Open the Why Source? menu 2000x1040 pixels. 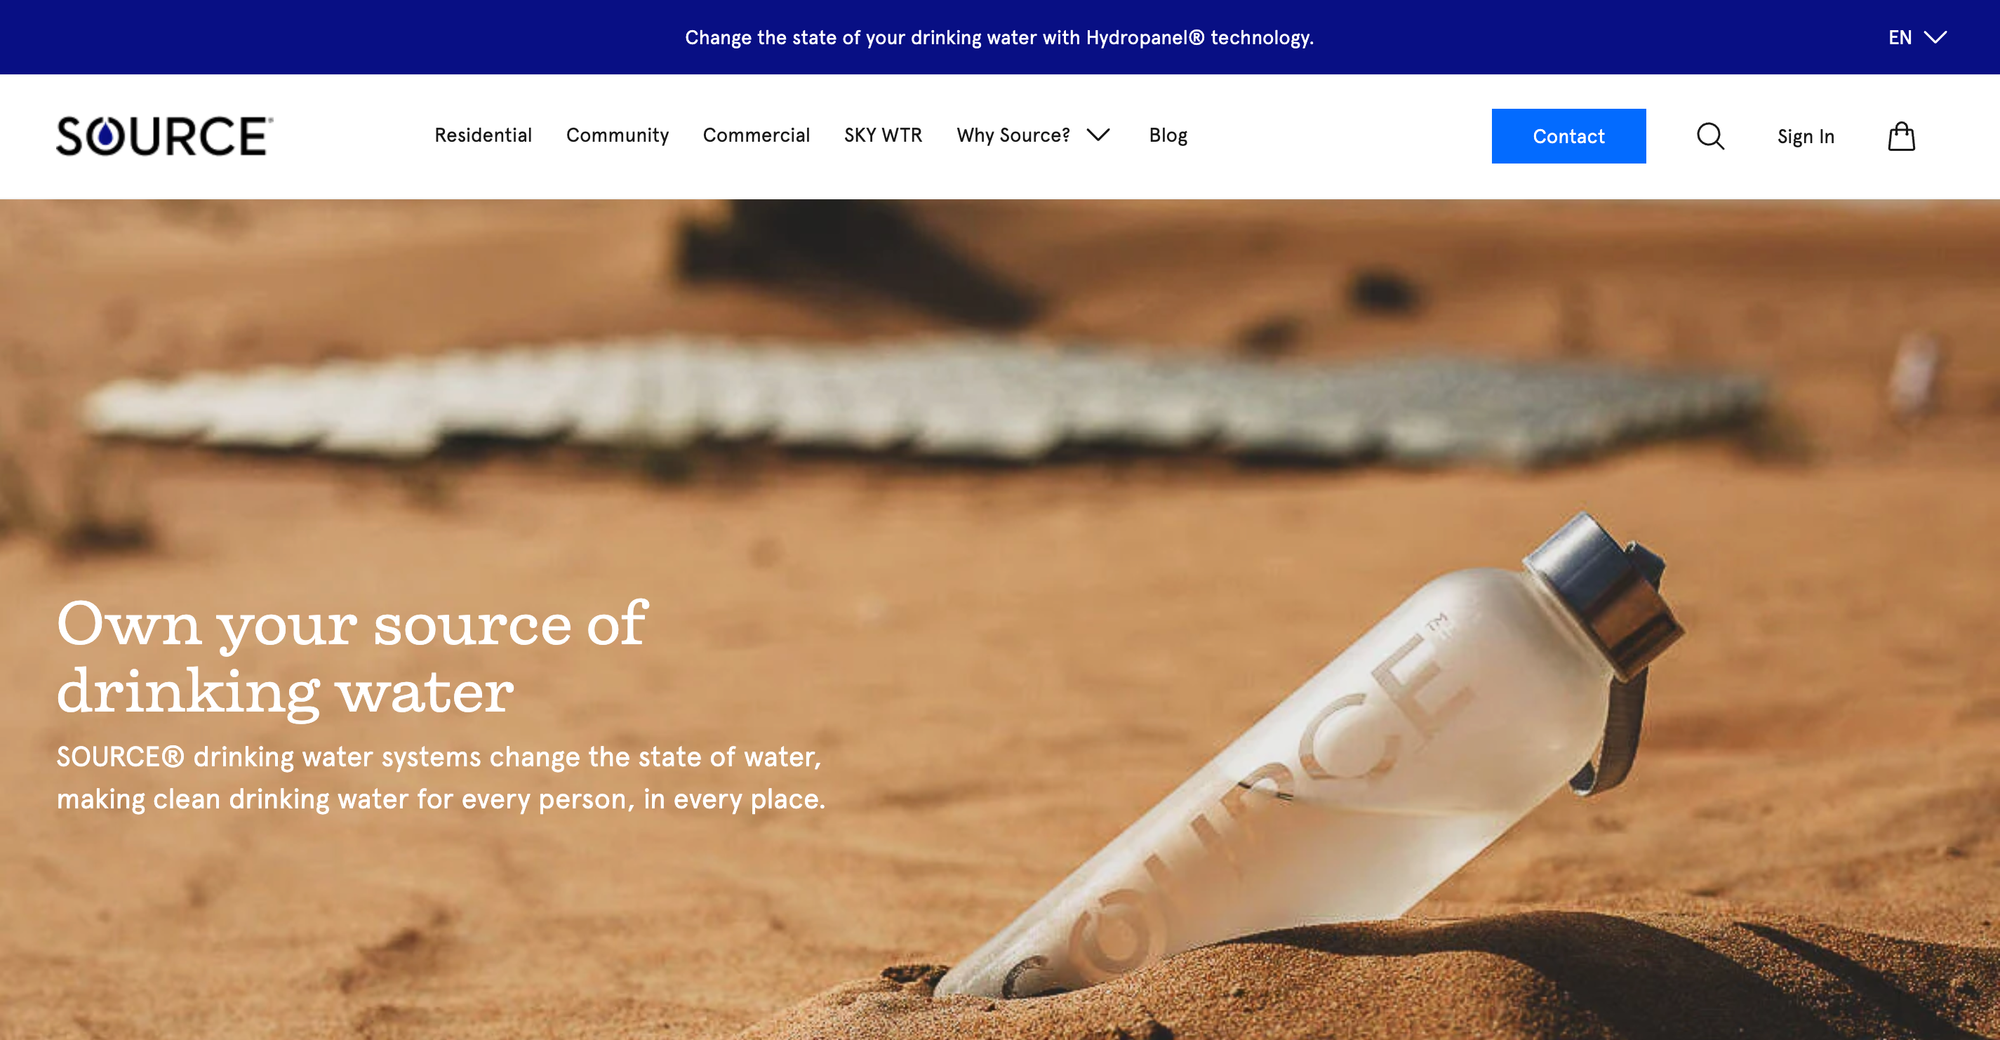(x=1013, y=135)
